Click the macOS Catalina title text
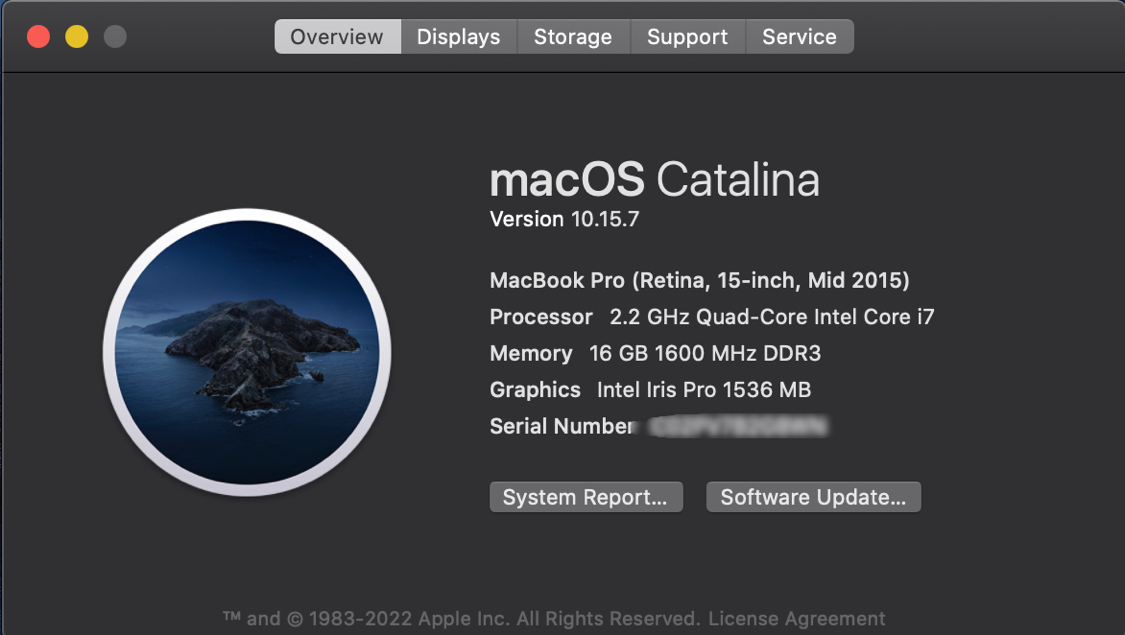Viewport: 1125px width, 635px height. (x=654, y=180)
